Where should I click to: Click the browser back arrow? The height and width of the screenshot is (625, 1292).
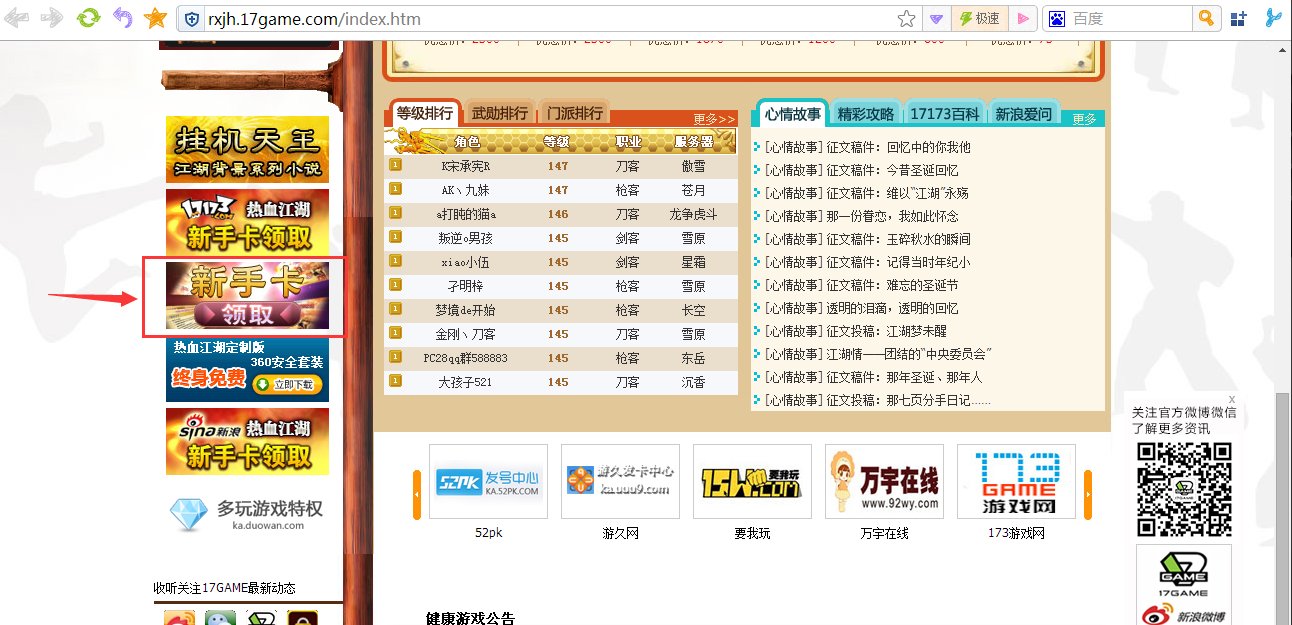[19, 17]
